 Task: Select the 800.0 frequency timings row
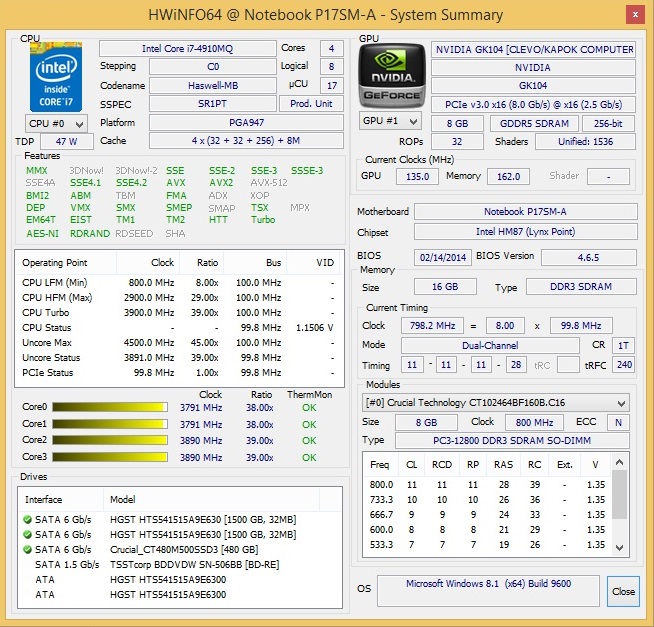coord(487,484)
